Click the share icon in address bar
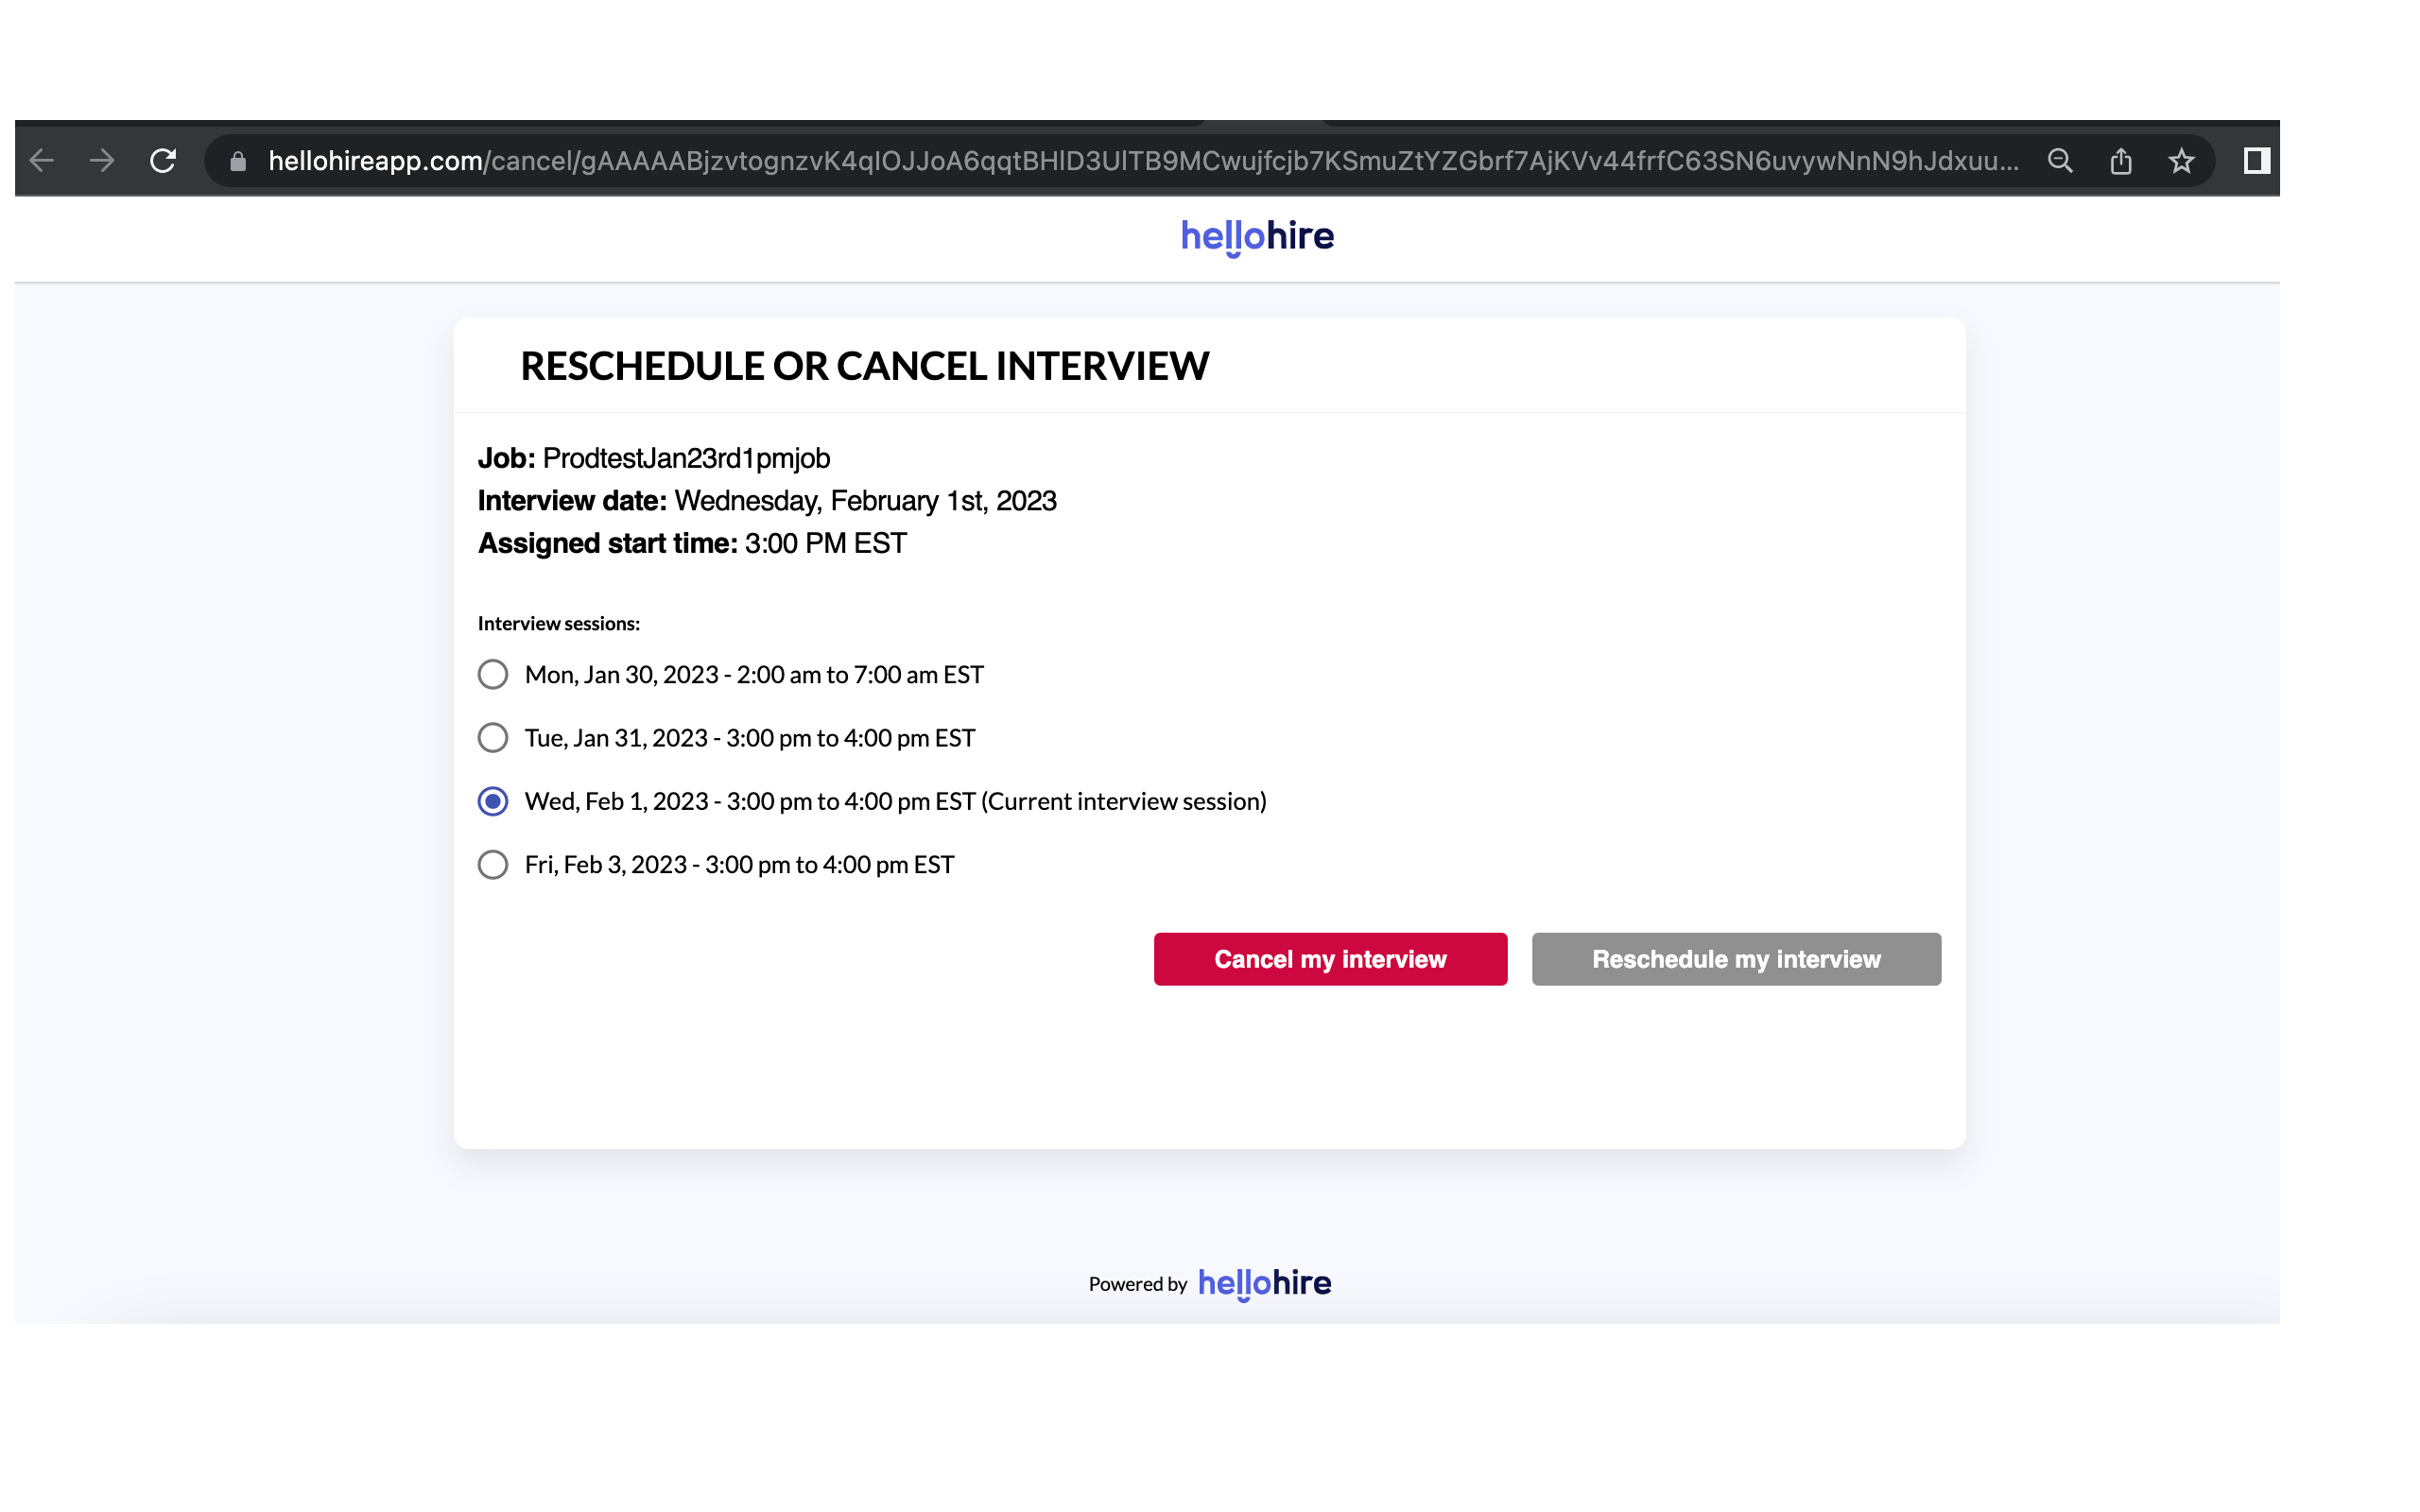Screen dimensions: 2420x1512 coord(2120,161)
